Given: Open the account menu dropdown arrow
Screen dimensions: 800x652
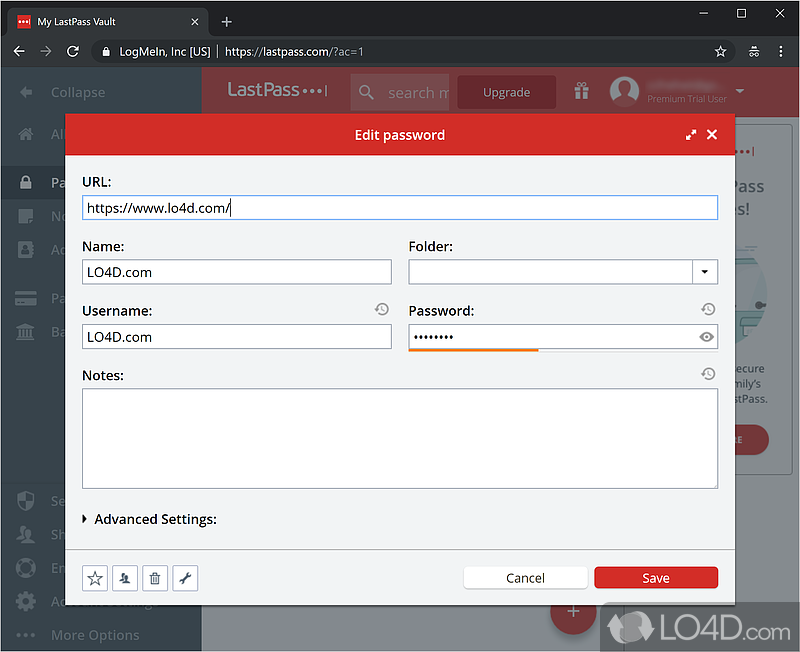Looking at the screenshot, I should 740,91.
